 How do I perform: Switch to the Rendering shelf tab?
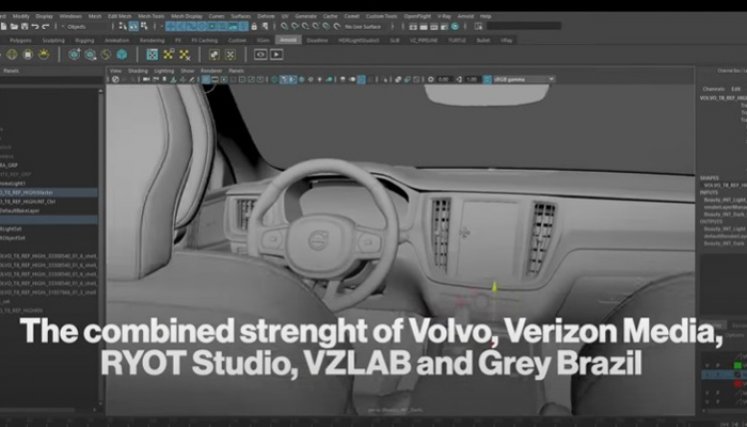tap(152, 41)
